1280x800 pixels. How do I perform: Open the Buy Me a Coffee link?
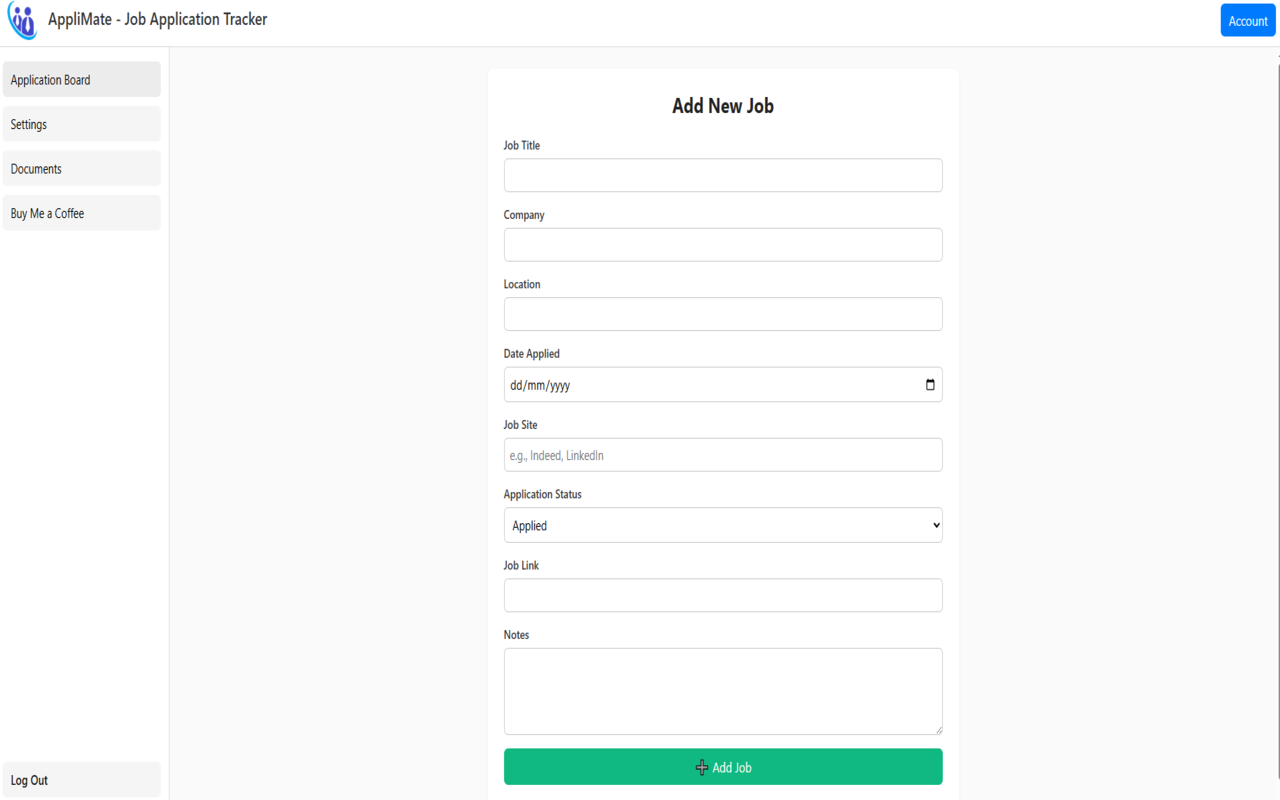(80, 212)
